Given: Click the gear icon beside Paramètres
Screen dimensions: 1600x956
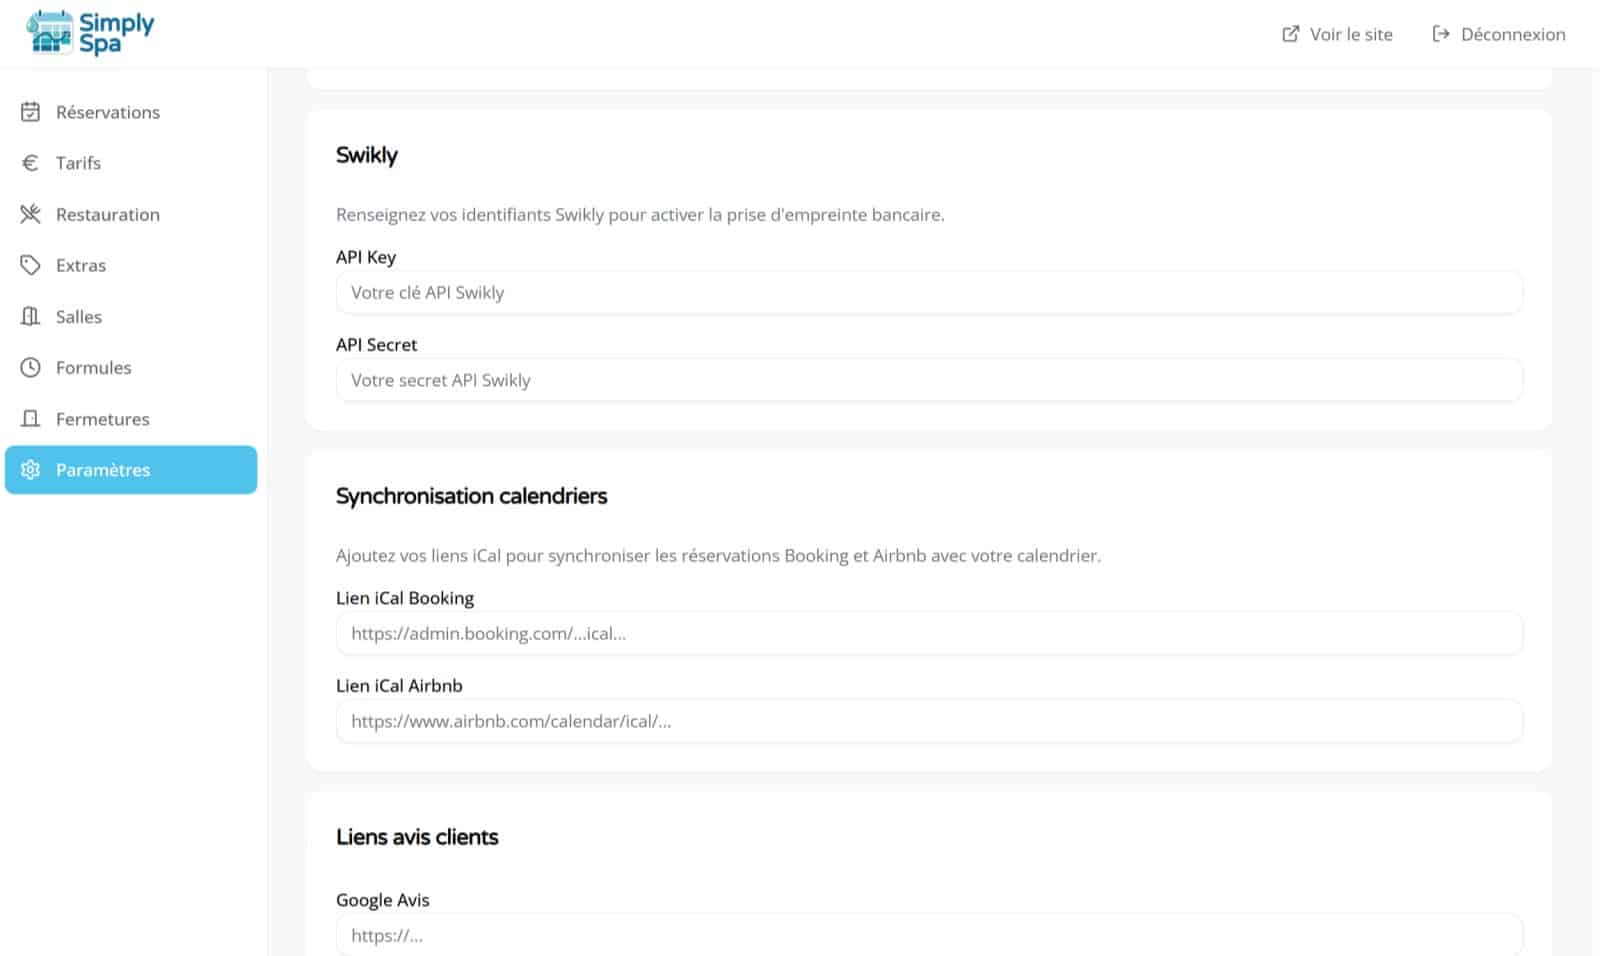Looking at the screenshot, I should 30,469.
